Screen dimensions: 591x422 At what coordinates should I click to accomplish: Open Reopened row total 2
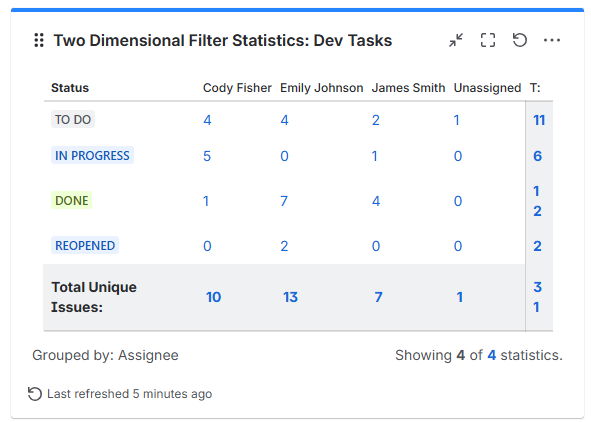[x=537, y=246]
